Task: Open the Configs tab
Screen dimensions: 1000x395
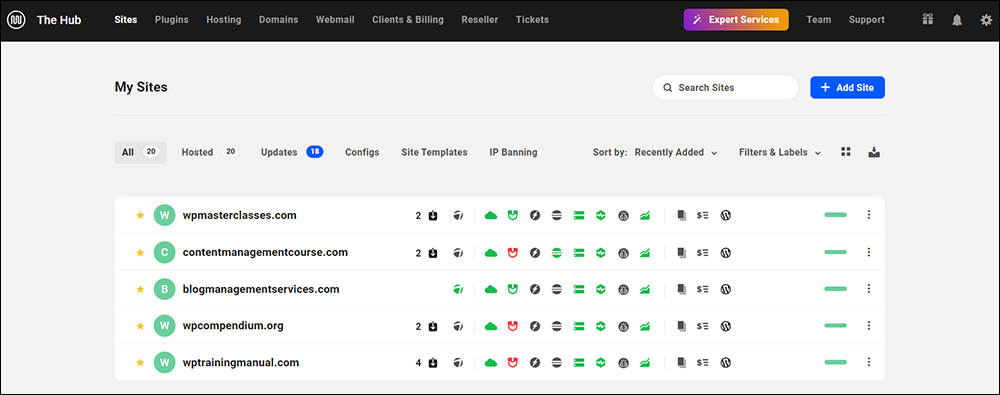Action: 362,153
